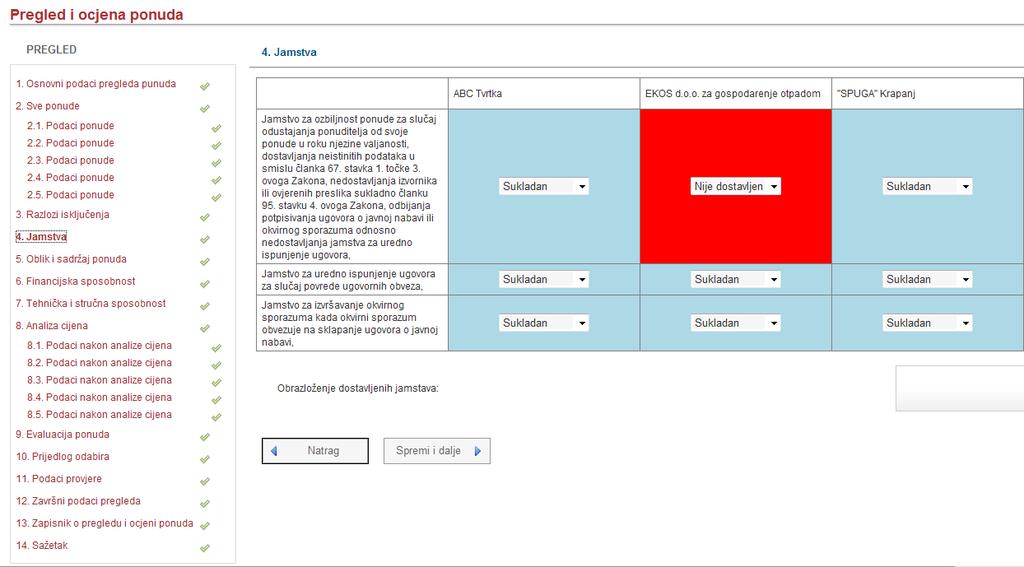The height and width of the screenshot is (567, 1024).
Task: Go to step 9. Evaluacija ponuda
Action: 63,434
